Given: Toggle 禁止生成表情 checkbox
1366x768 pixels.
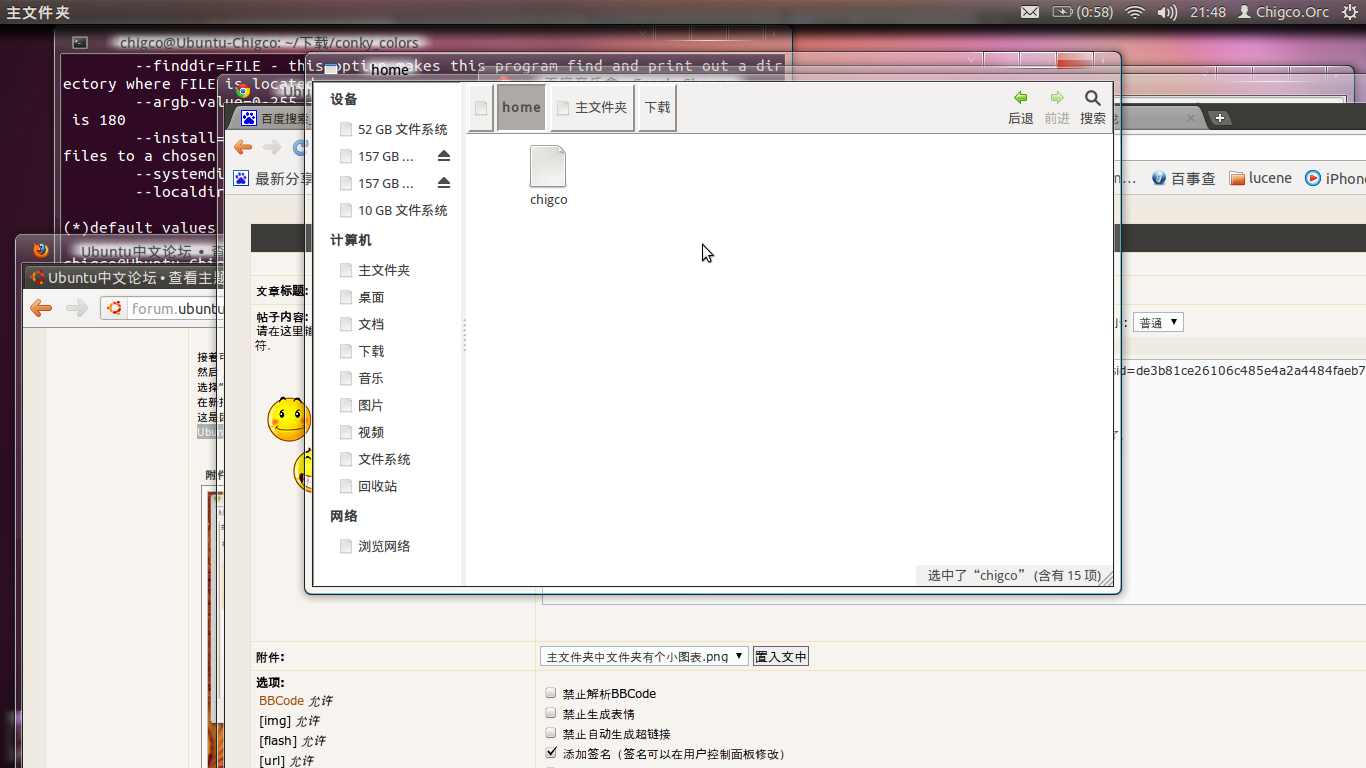Looking at the screenshot, I should pos(551,713).
